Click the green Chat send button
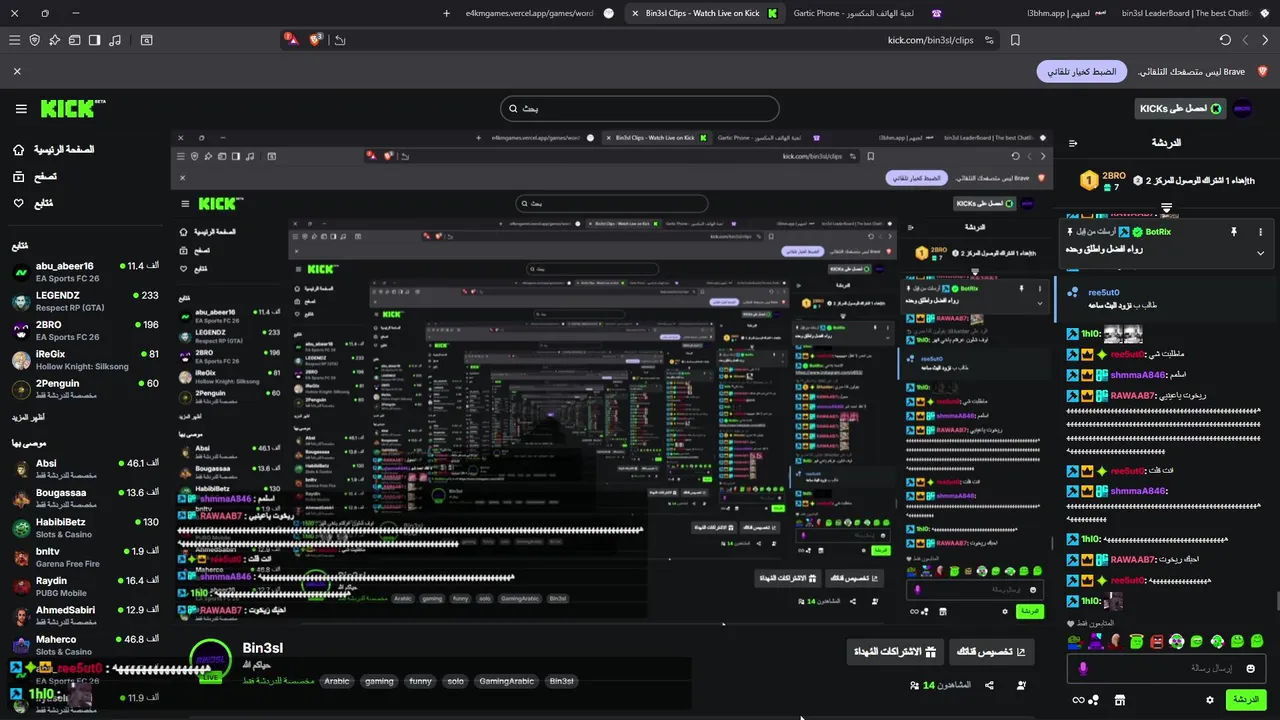This screenshot has width=1280, height=720. [1246, 700]
